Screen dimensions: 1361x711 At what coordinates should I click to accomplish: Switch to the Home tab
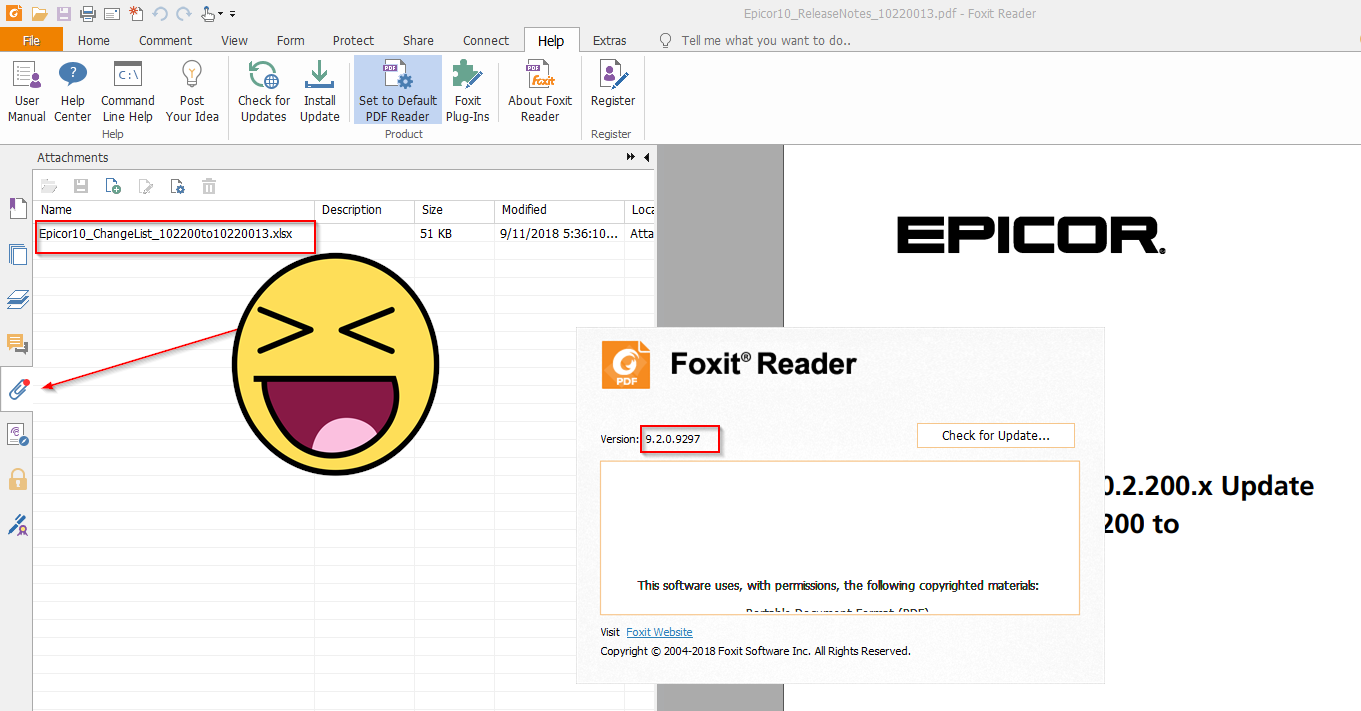(x=94, y=40)
